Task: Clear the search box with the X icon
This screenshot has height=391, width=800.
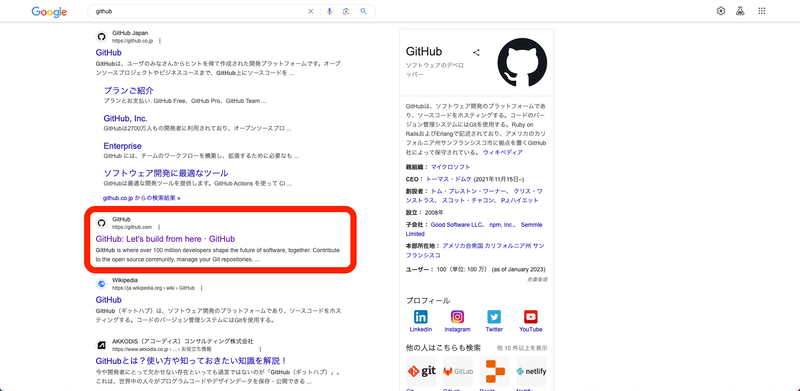Action: pyautogui.click(x=310, y=11)
